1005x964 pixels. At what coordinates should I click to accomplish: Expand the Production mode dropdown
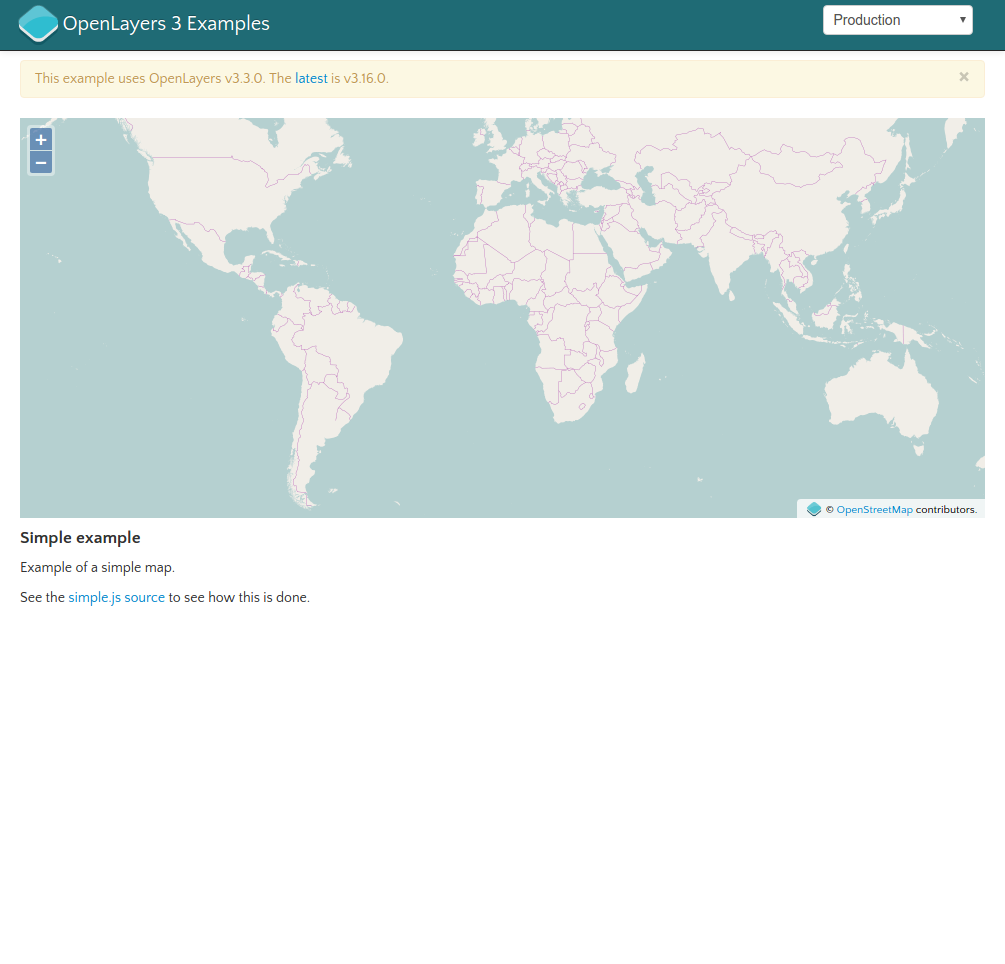click(897, 20)
